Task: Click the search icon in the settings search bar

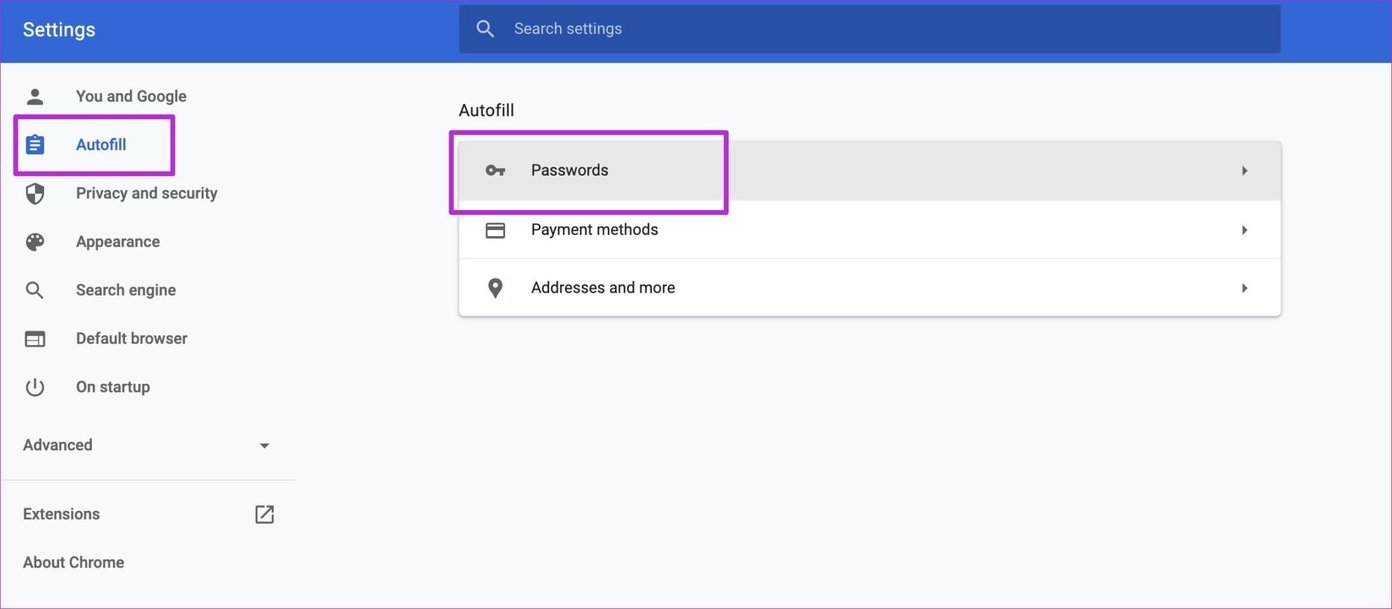Action: (485, 29)
